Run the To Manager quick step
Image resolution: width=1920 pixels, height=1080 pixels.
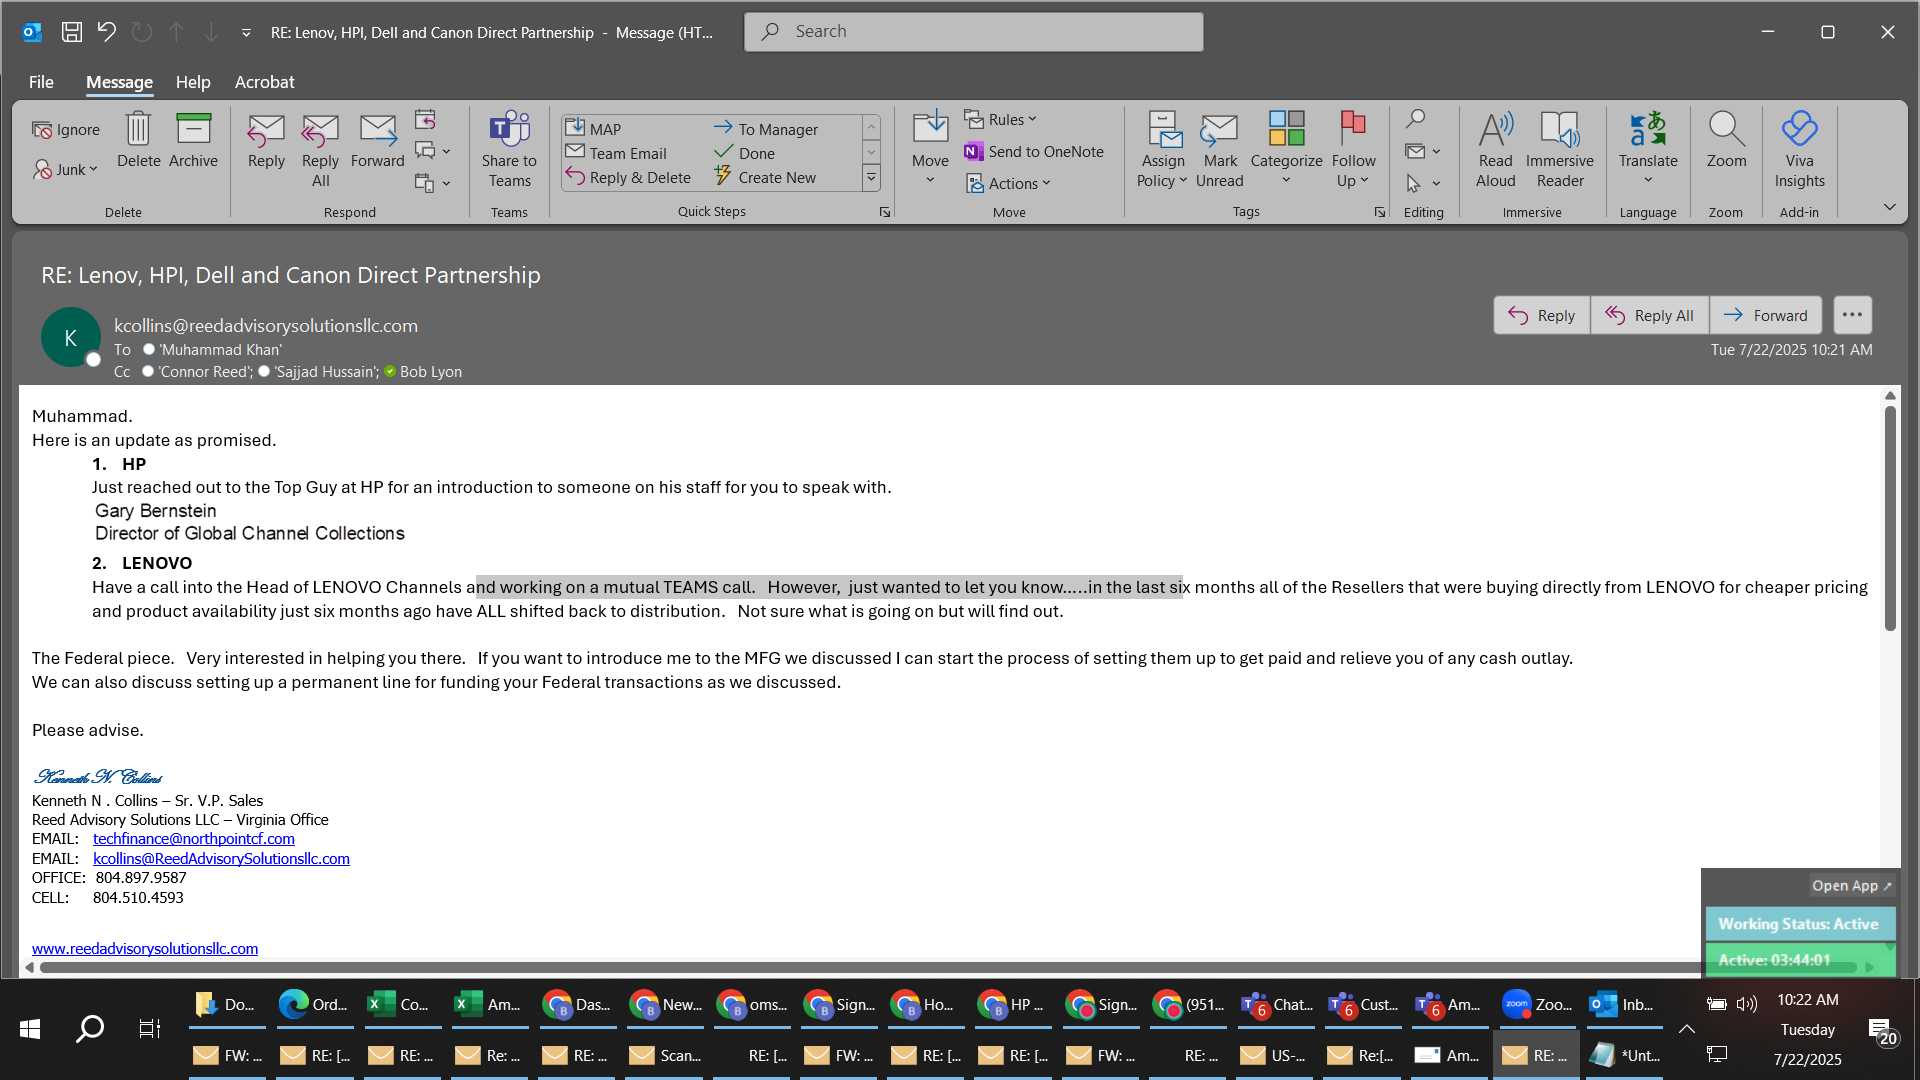click(765, 129)
